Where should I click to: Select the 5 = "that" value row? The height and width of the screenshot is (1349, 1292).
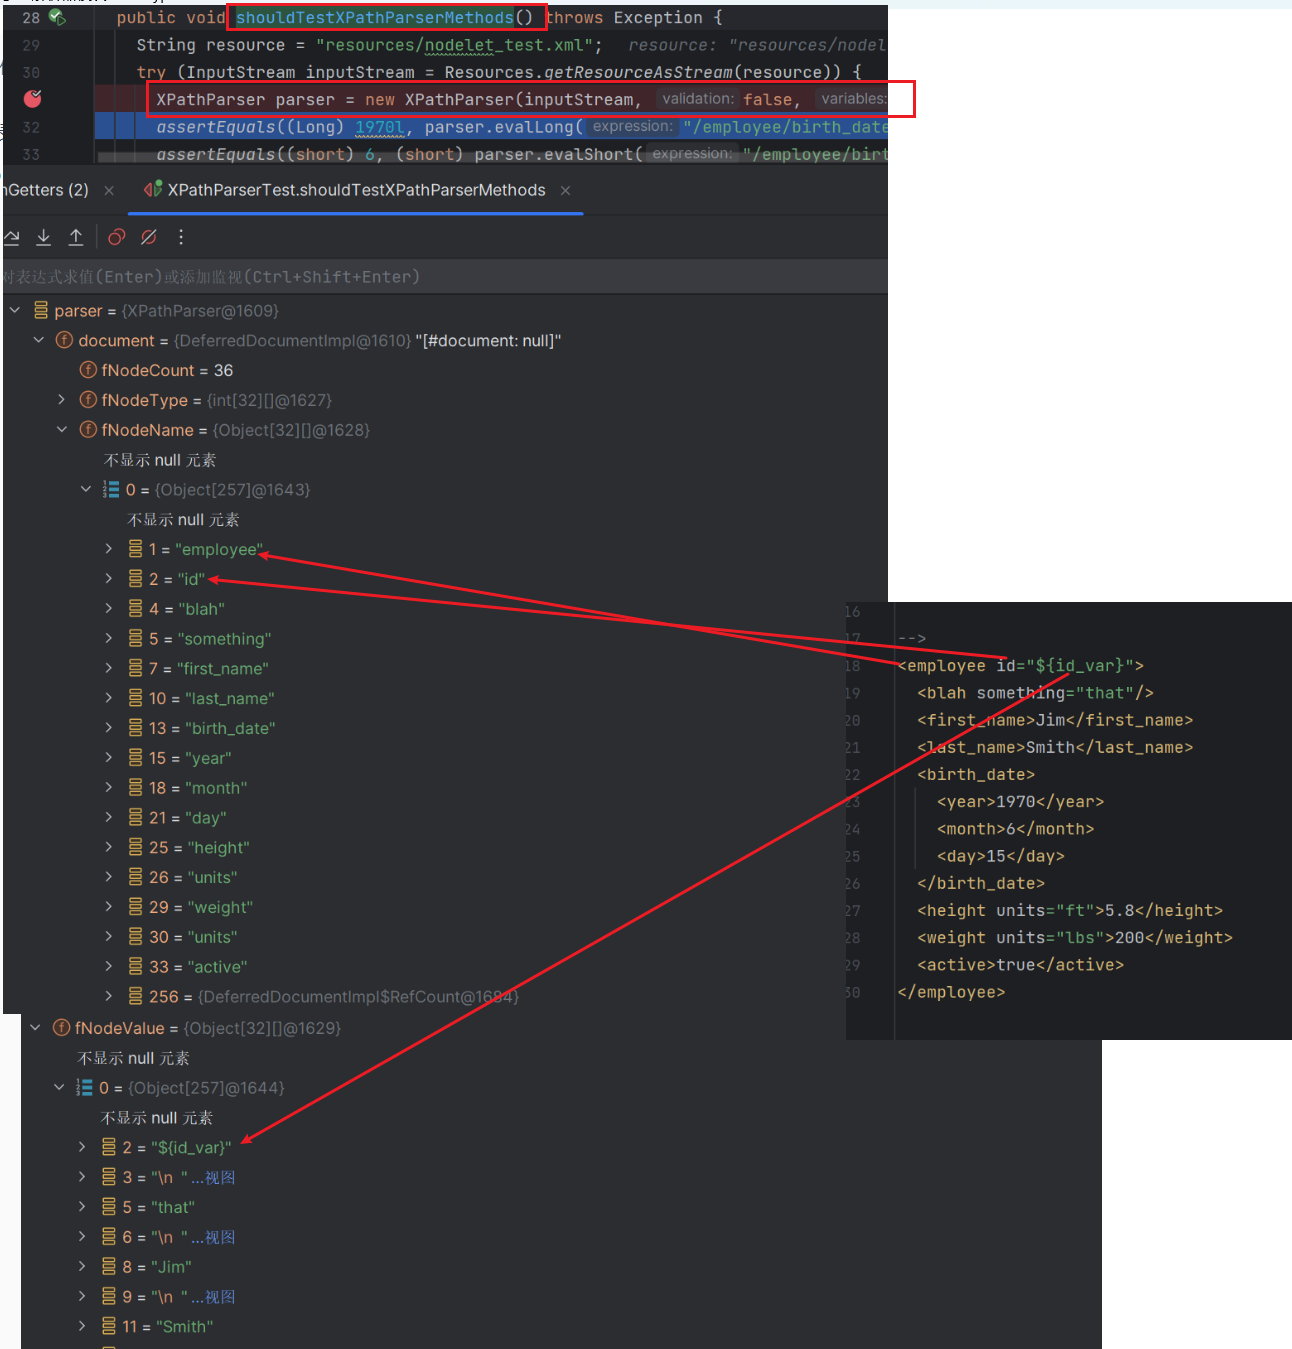pos(158,1207)
